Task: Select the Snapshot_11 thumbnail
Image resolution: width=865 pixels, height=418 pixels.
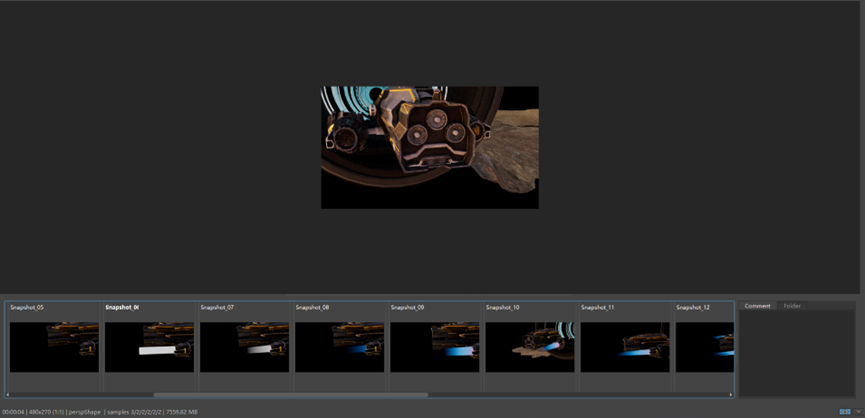Action: click(x=625, y=347)
